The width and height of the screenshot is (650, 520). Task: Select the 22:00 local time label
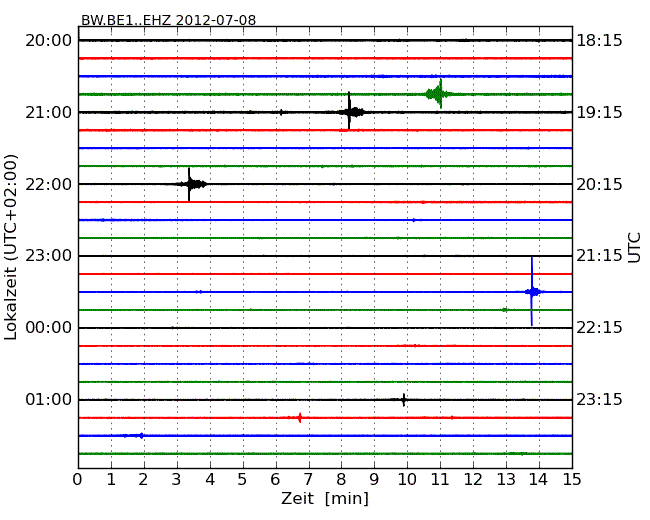coord(49,184)
